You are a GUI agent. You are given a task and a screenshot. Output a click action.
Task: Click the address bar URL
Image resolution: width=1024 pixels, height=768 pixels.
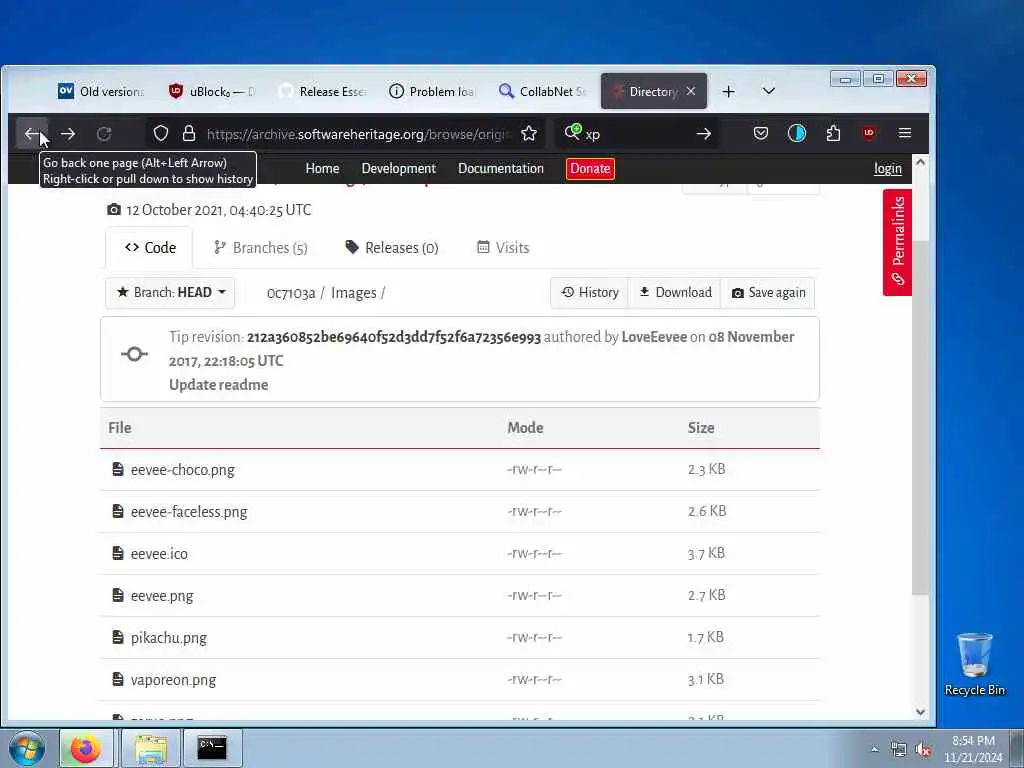click(x=357, y=134)
